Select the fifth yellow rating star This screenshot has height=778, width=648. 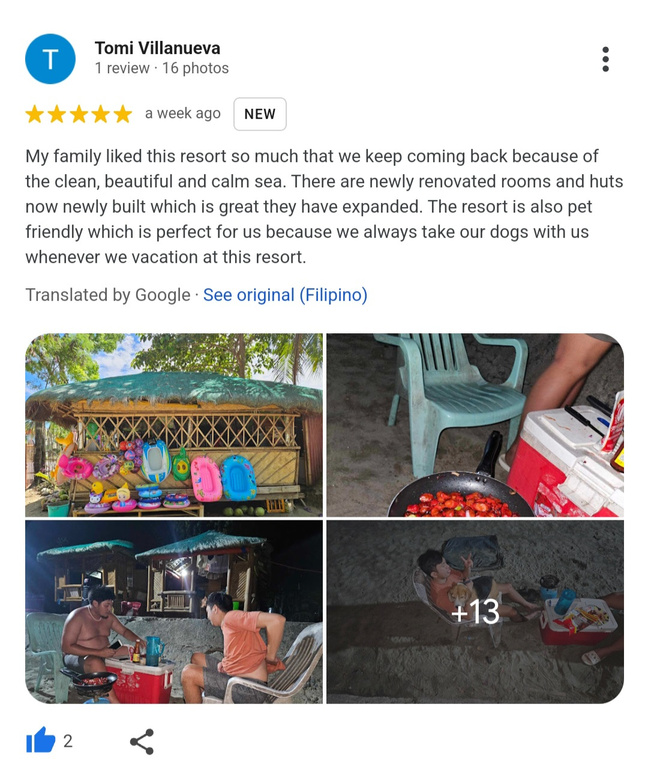(x=123, y=114)
